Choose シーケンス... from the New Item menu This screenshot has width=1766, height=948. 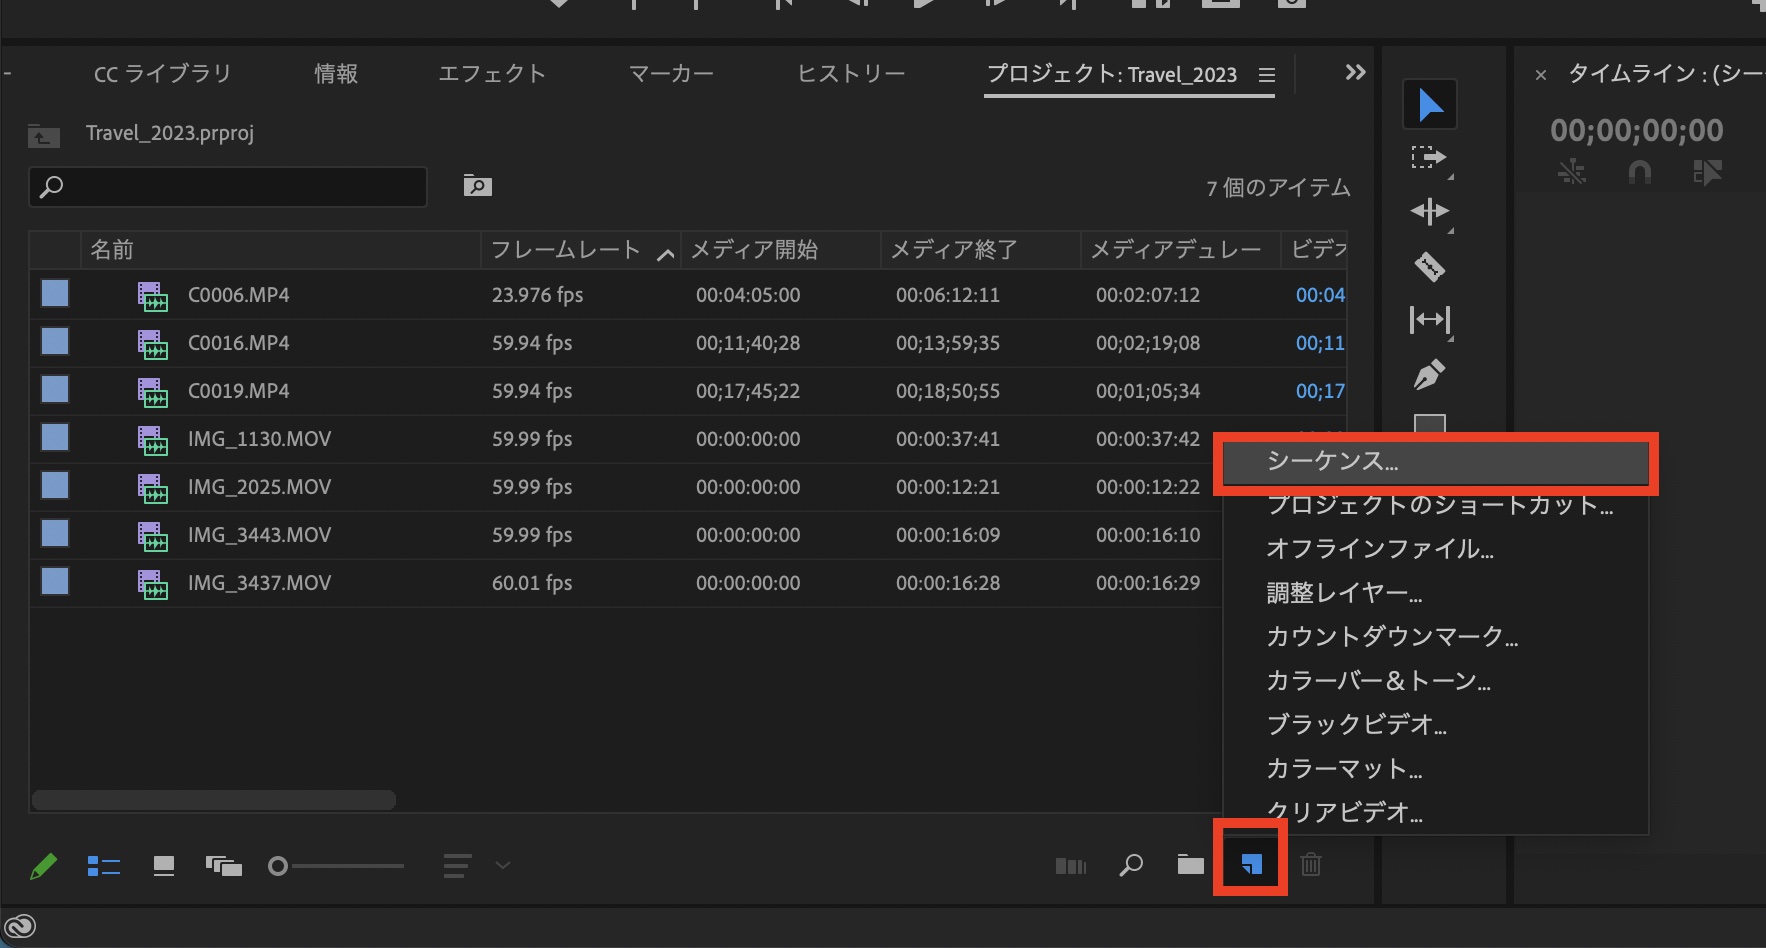pos(1436,462)
